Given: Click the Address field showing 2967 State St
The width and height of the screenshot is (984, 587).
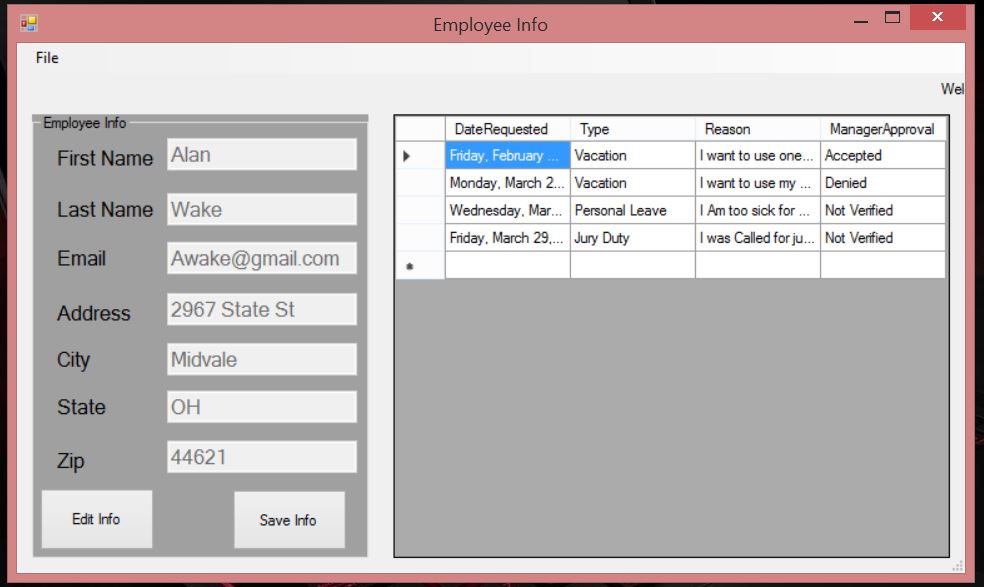Looking at the screenshot, I should click(x=261, y=310).
